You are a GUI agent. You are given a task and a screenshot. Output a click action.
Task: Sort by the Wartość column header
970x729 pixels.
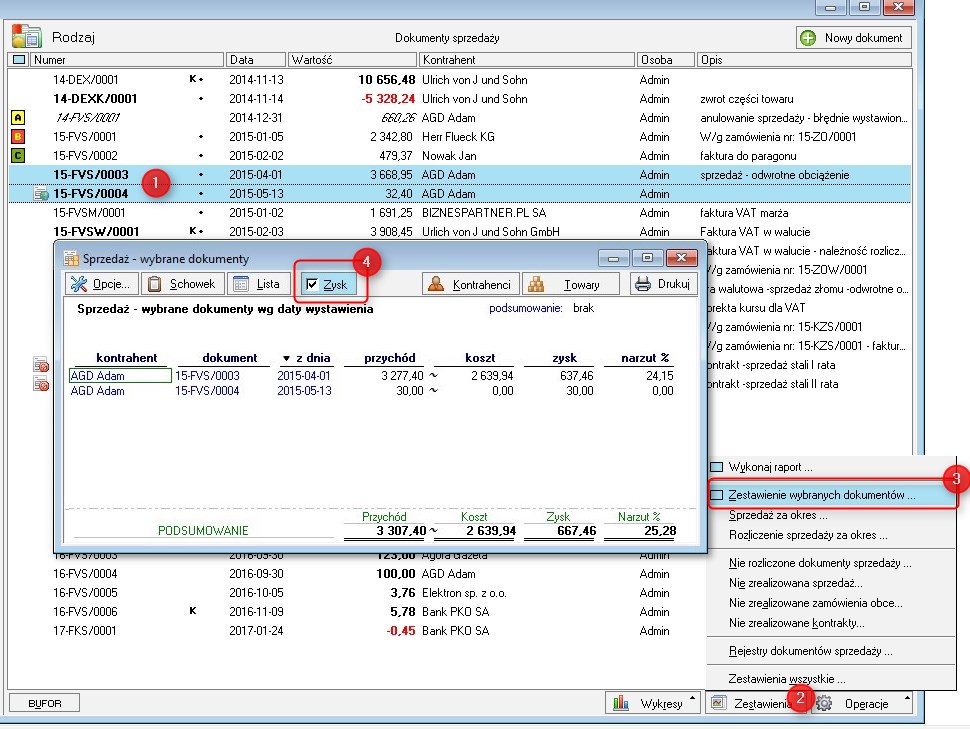351,60
